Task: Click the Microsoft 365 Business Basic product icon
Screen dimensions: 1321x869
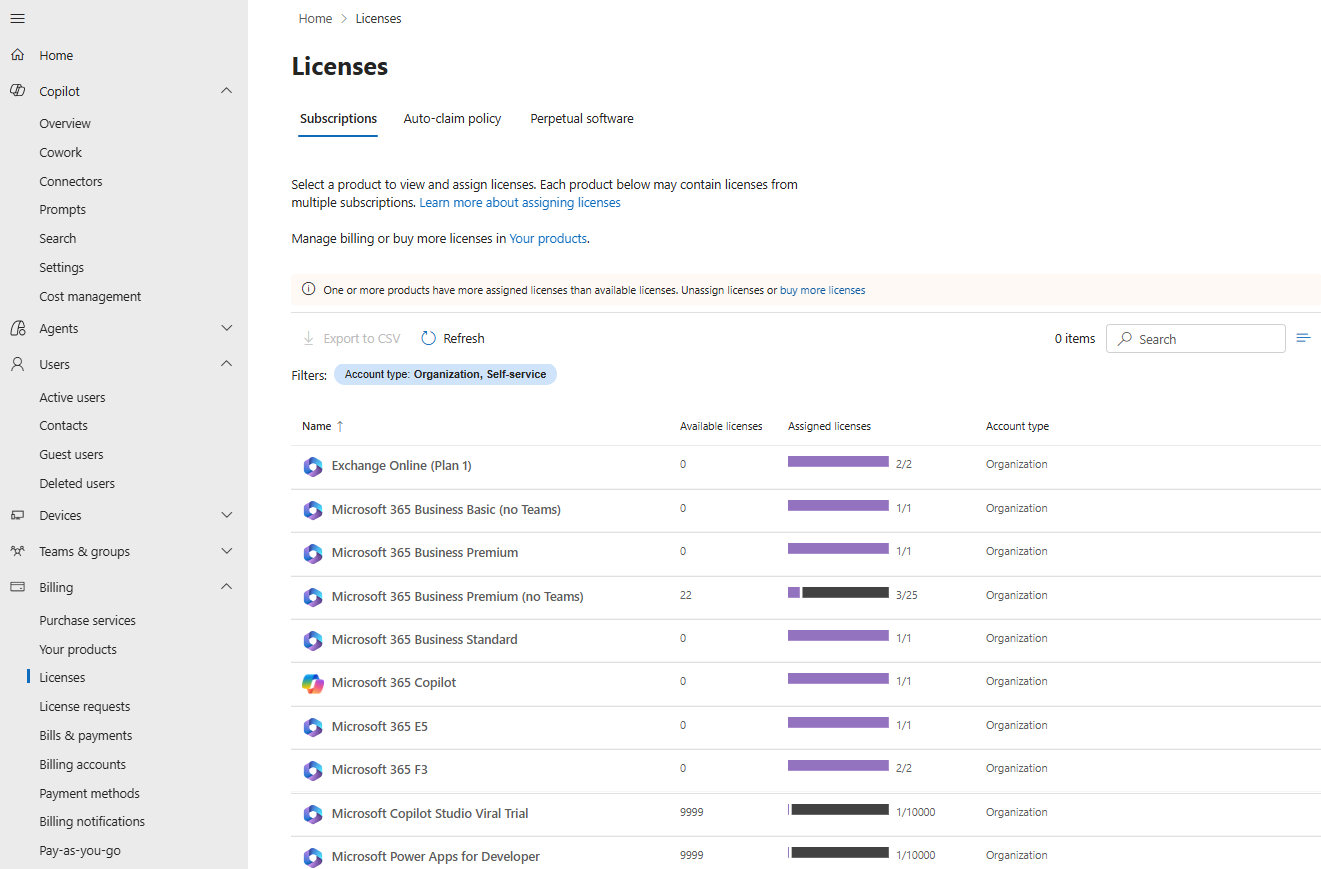Action: click(x=313, y=510)
